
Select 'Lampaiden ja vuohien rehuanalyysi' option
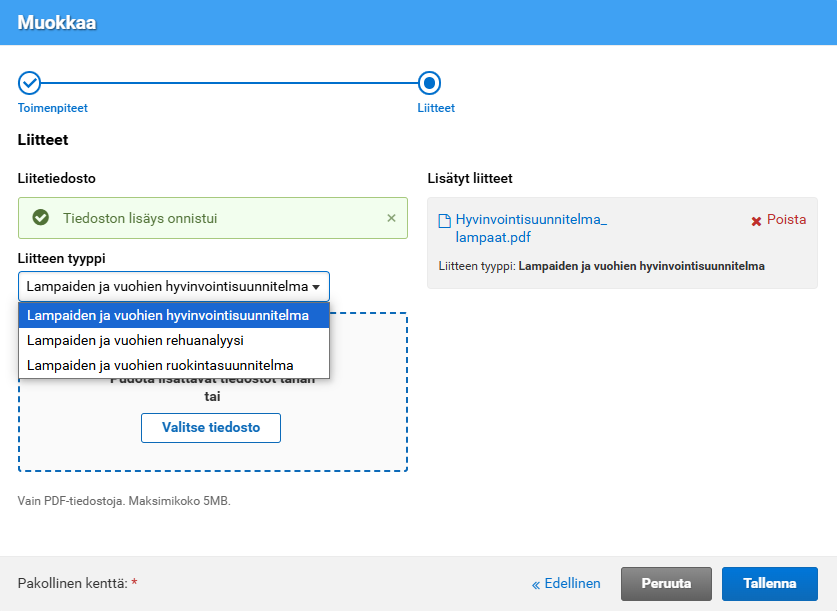pos(136,340)
